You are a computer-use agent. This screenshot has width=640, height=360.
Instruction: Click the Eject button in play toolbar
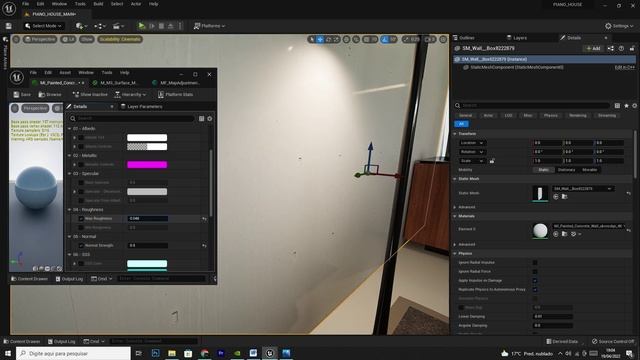(x=171, y=26)
